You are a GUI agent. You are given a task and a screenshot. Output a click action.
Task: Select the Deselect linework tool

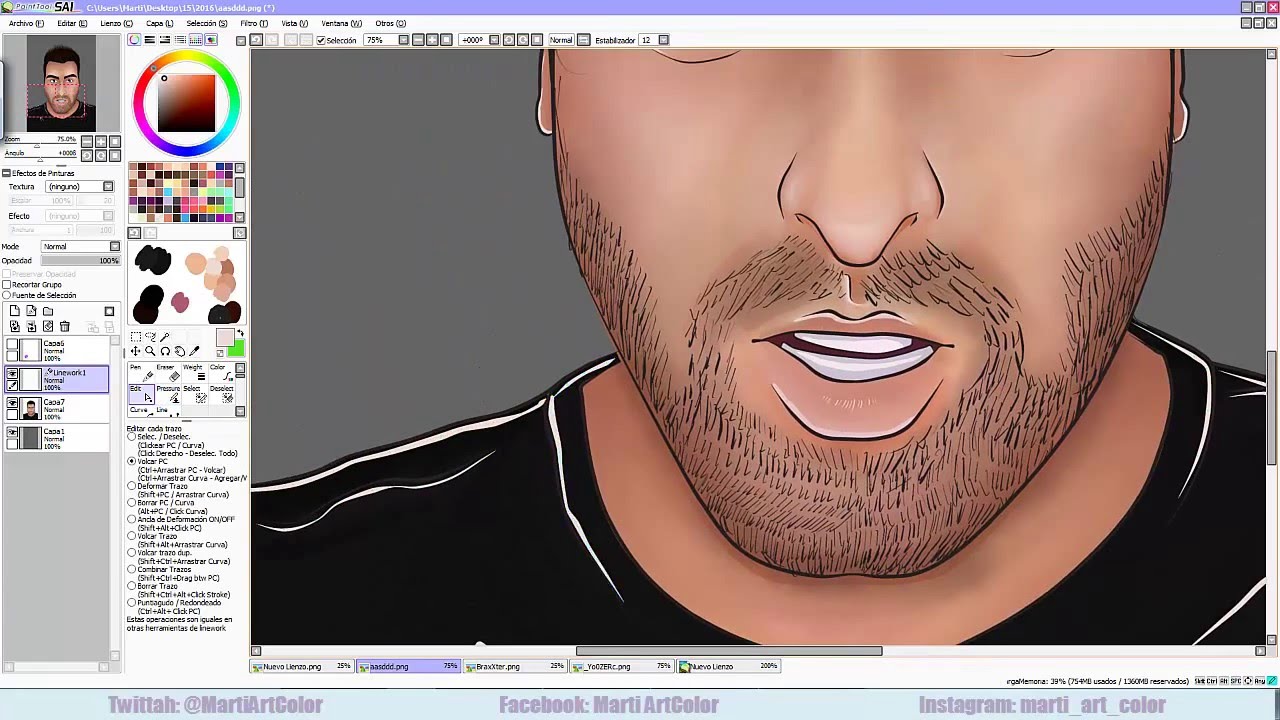pos(221,394)
